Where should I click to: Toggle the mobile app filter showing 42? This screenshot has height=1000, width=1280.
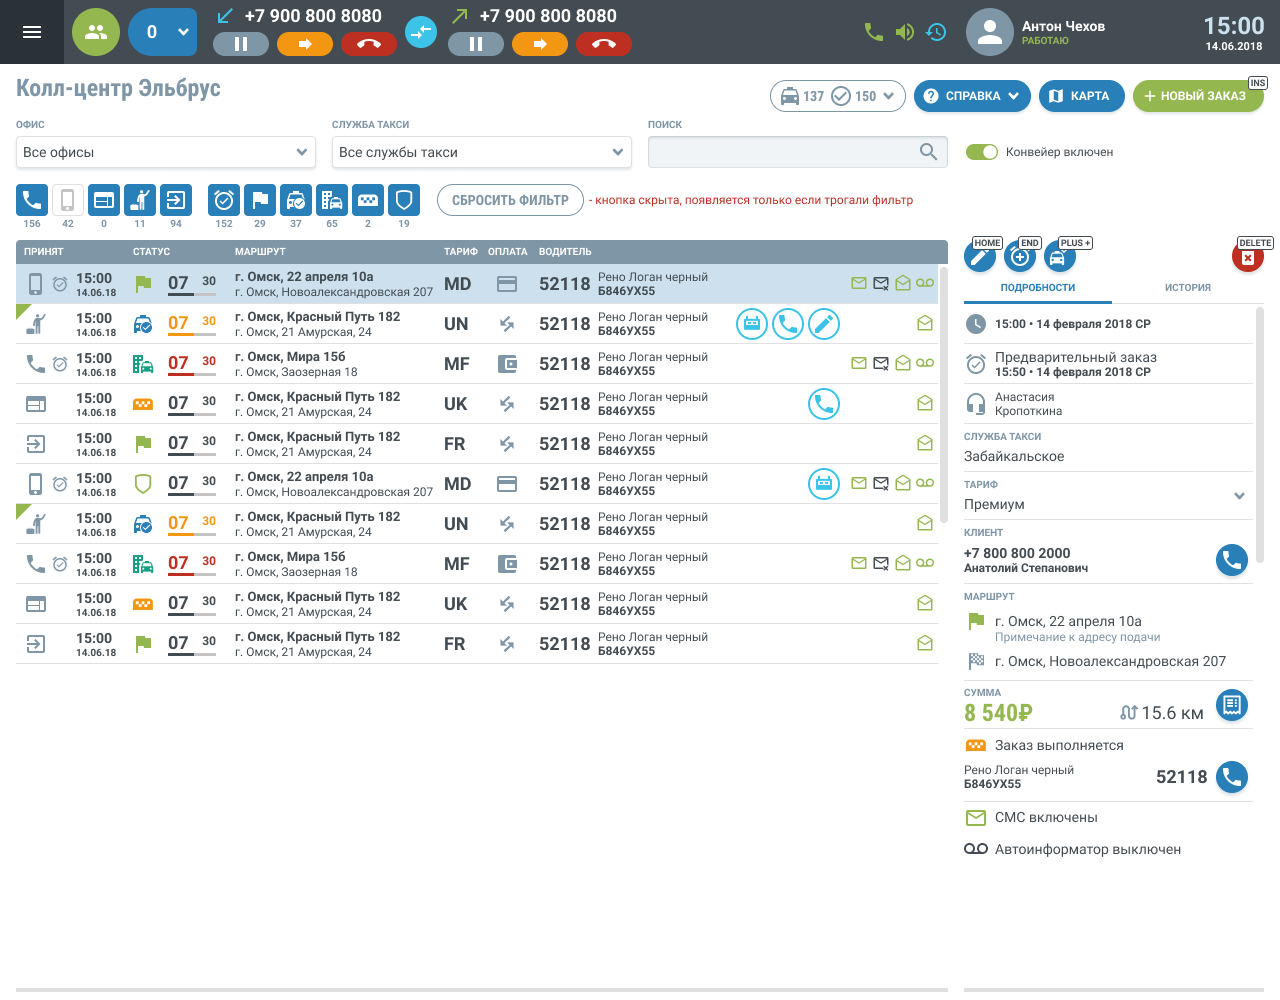[68, 200]
